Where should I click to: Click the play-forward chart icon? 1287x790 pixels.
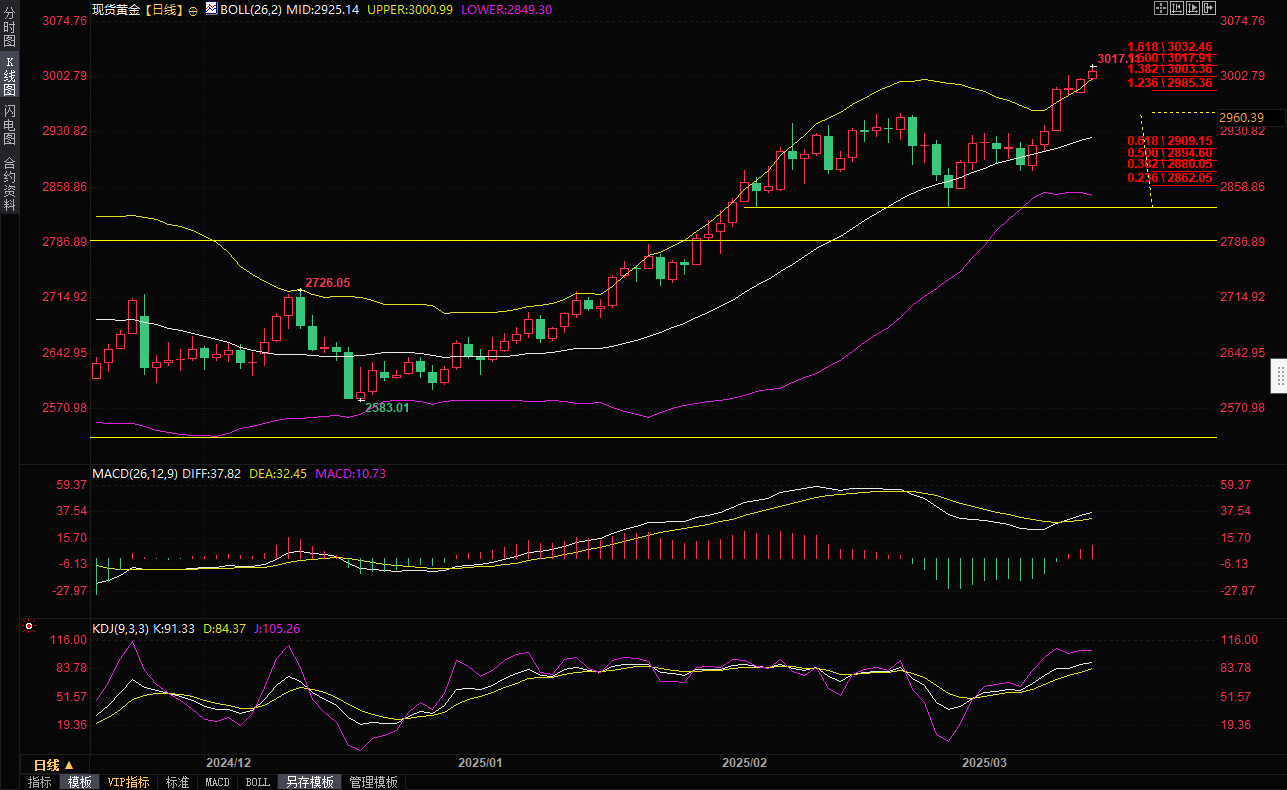coord(1193,8)
